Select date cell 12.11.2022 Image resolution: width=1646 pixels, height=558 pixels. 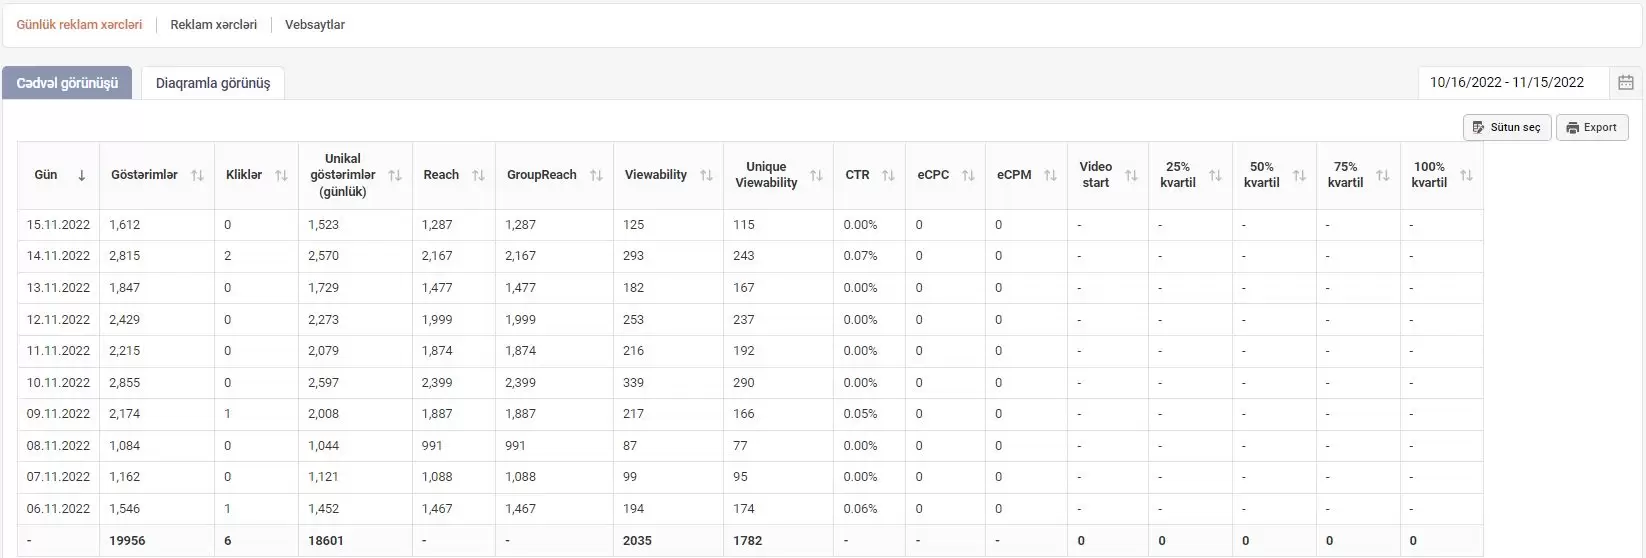[58, 320]
